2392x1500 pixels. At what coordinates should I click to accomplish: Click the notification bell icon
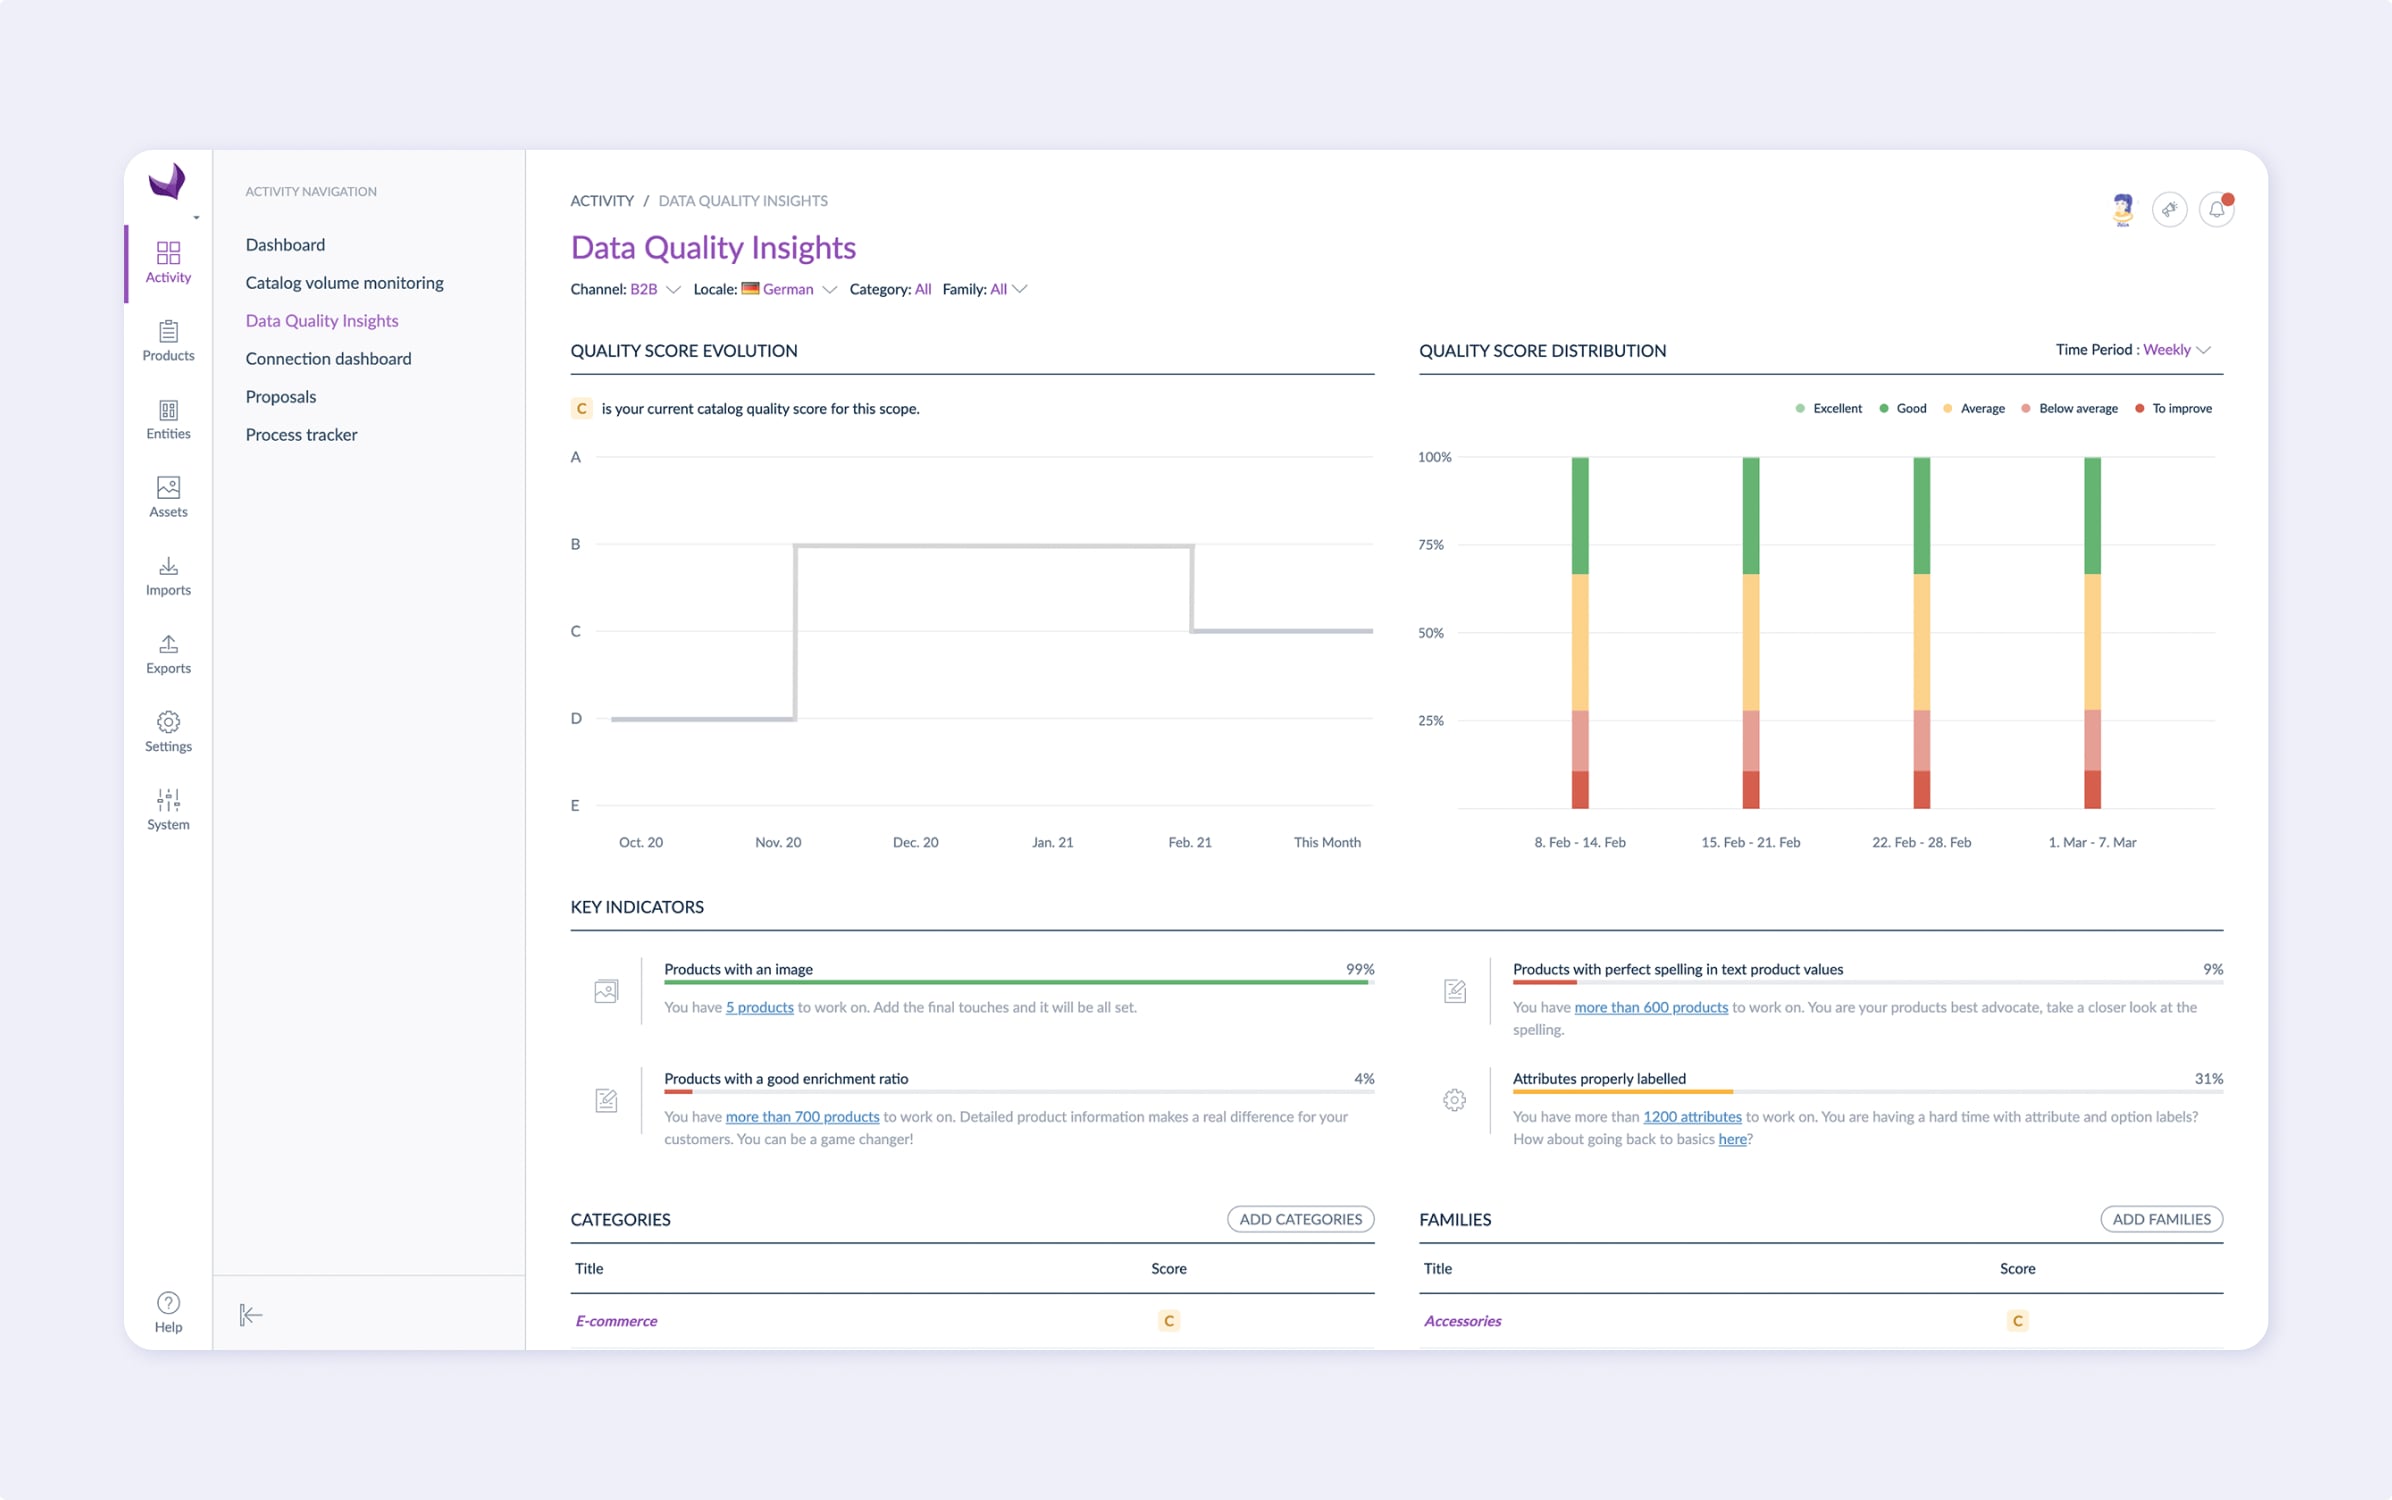click(2216, 209)
